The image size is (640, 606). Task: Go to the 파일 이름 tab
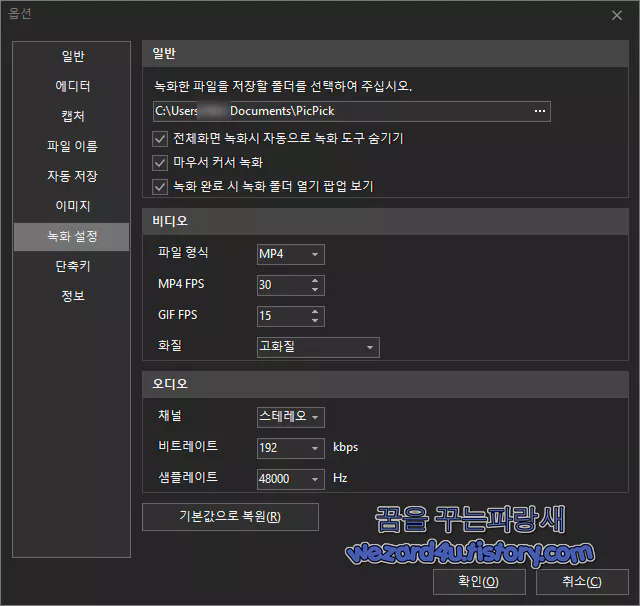(x=72, y=146)
